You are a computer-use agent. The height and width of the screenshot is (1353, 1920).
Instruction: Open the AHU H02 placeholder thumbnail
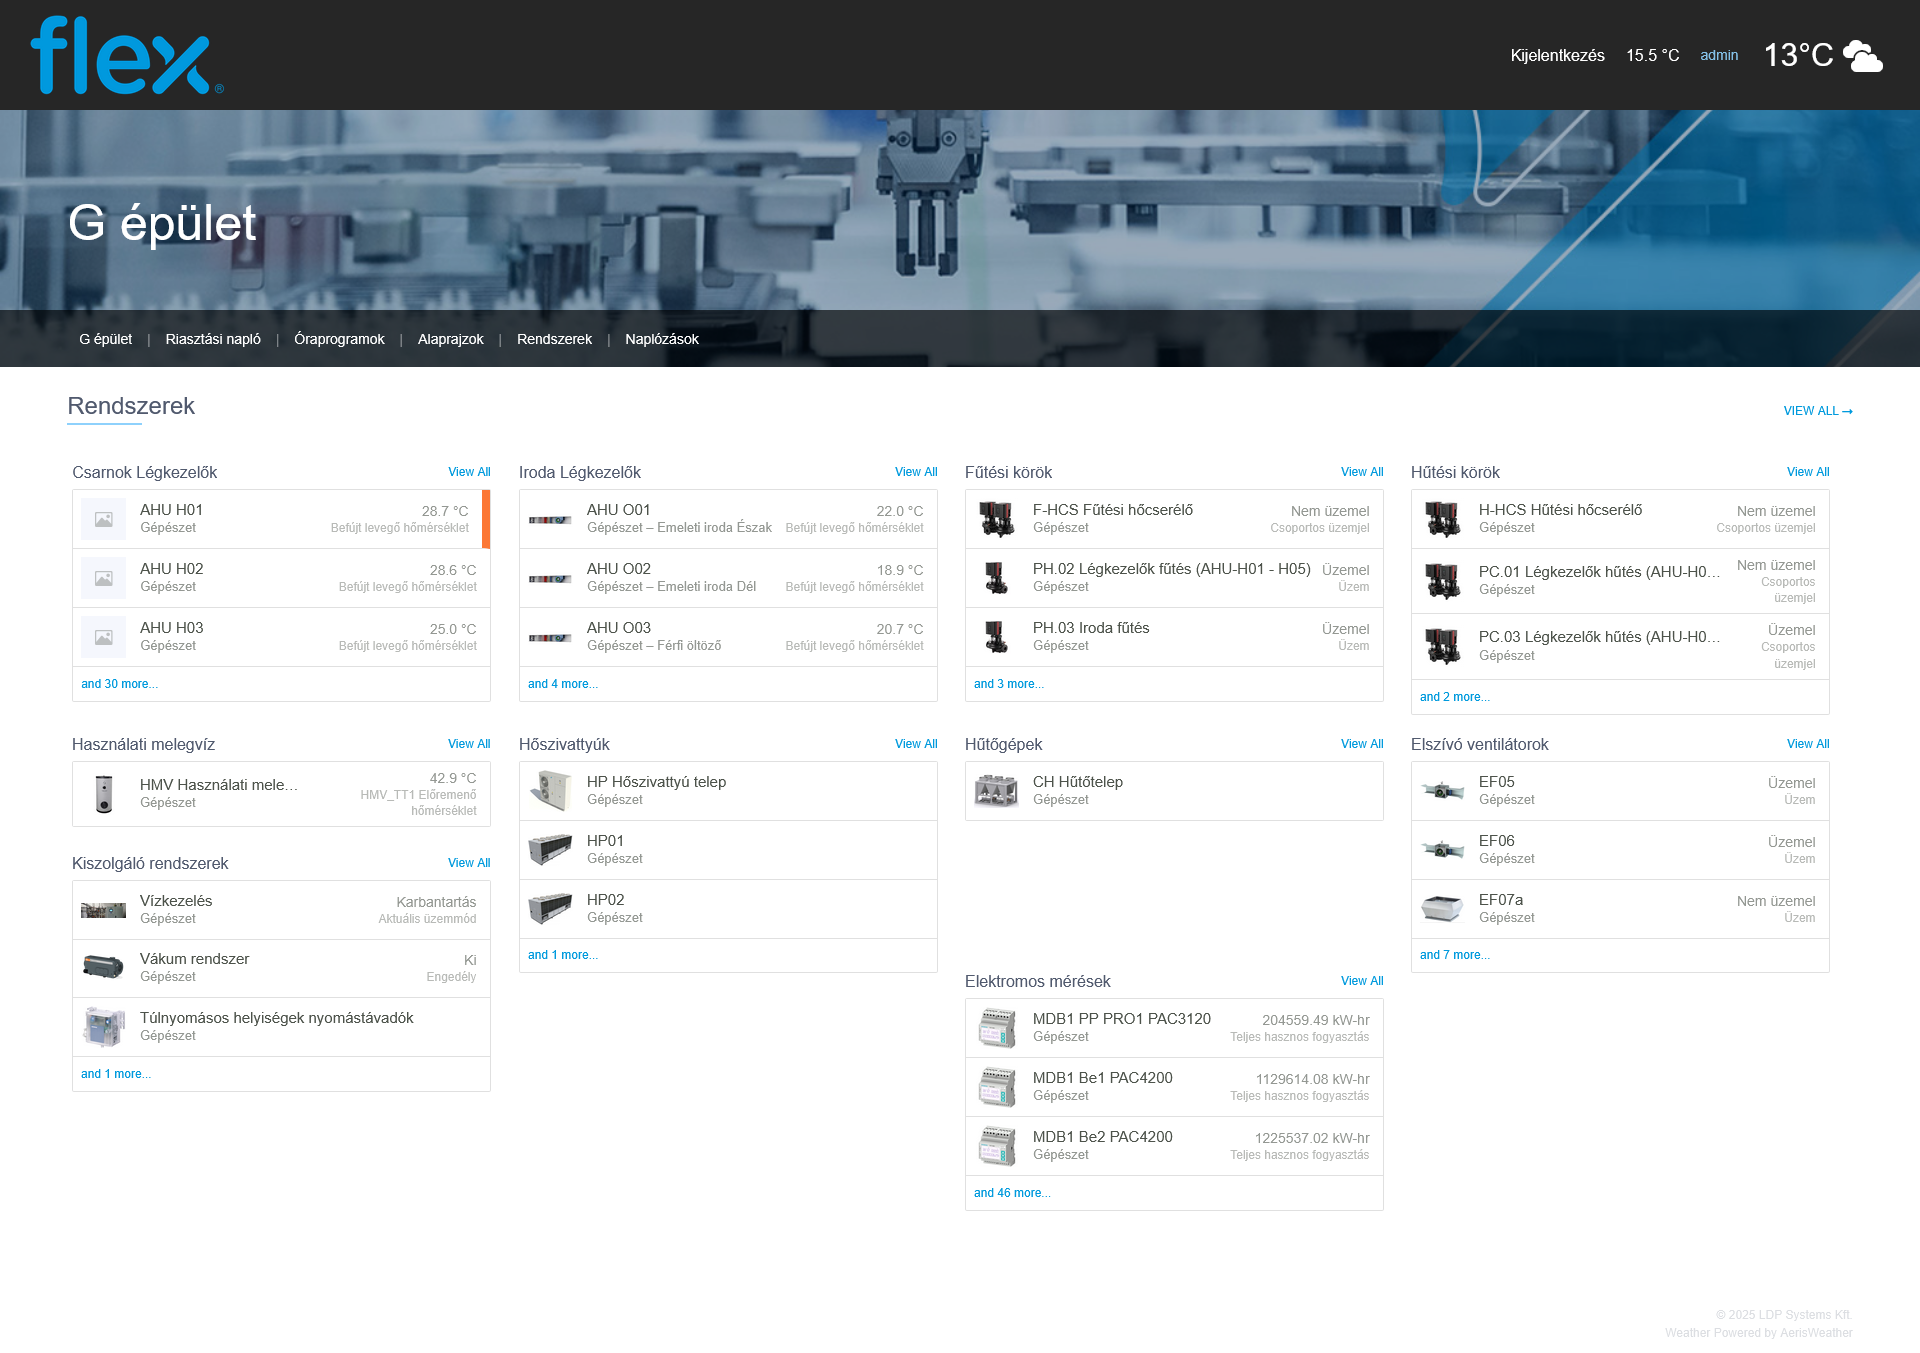pos(104,578)
